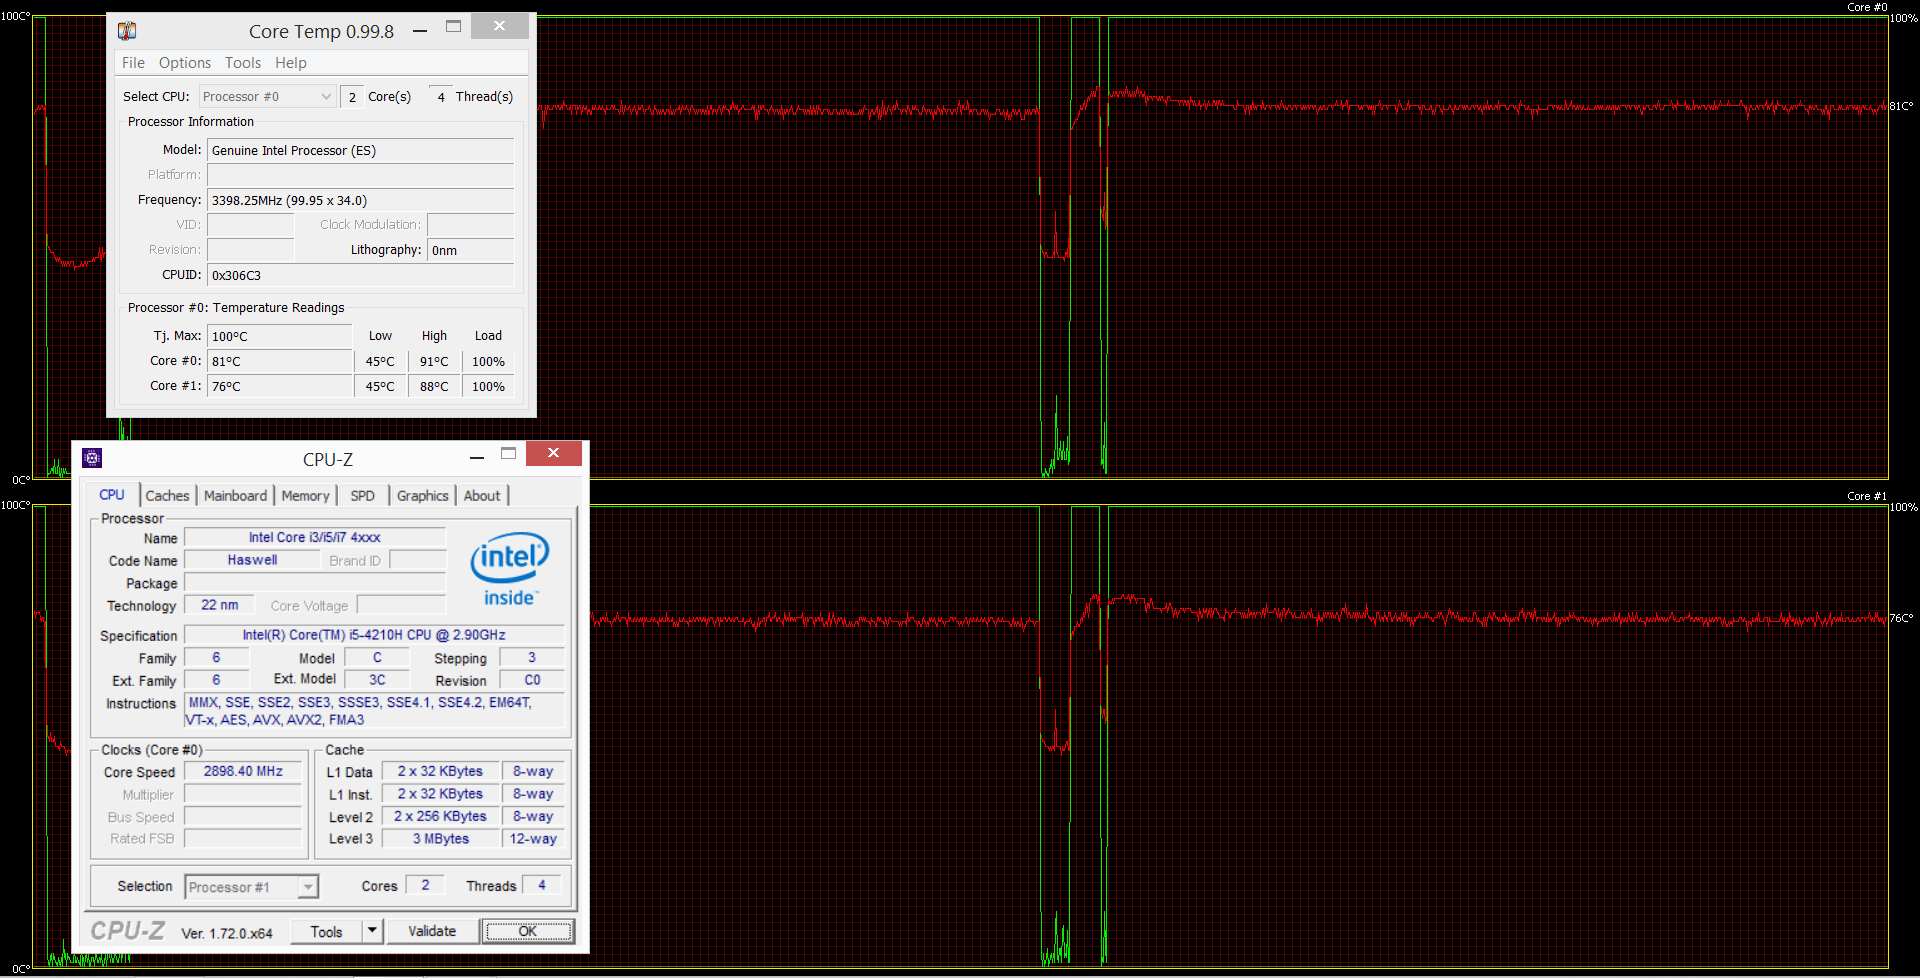Switch to the Graphics tab
This screenshot has height=978, width=1920.
(422, 496)
